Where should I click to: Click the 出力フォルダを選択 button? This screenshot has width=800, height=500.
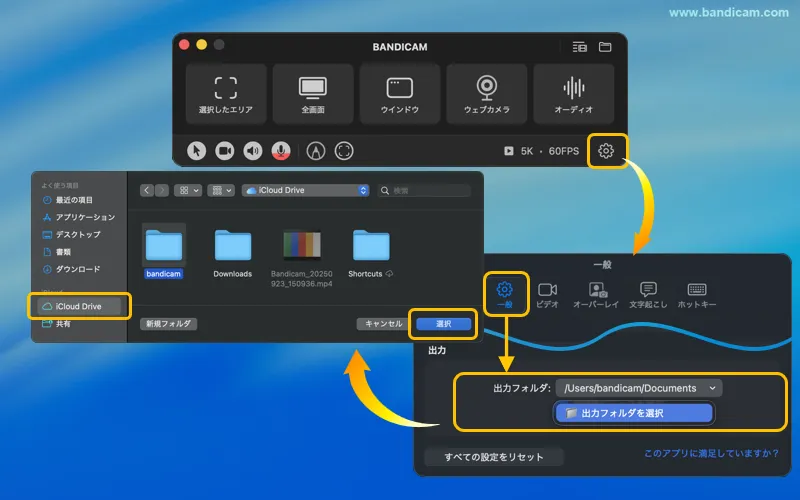[x=634, y=413]
